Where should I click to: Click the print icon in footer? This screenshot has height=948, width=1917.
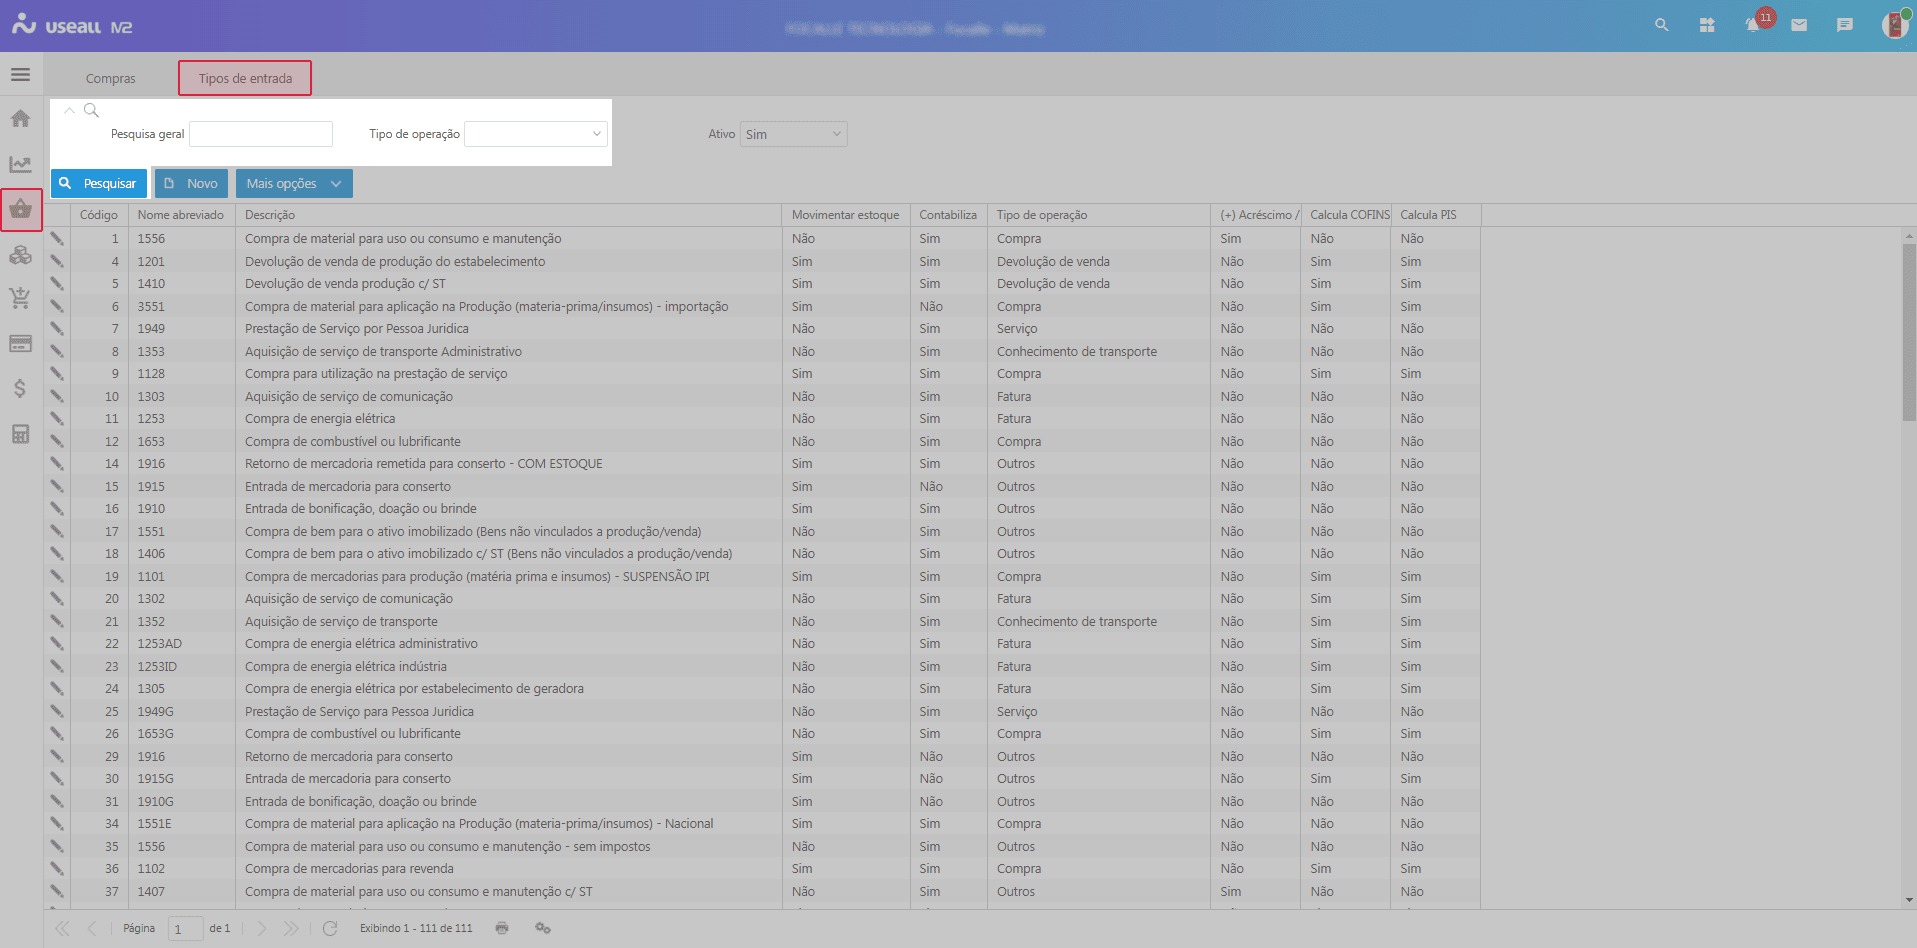point(502,928)
